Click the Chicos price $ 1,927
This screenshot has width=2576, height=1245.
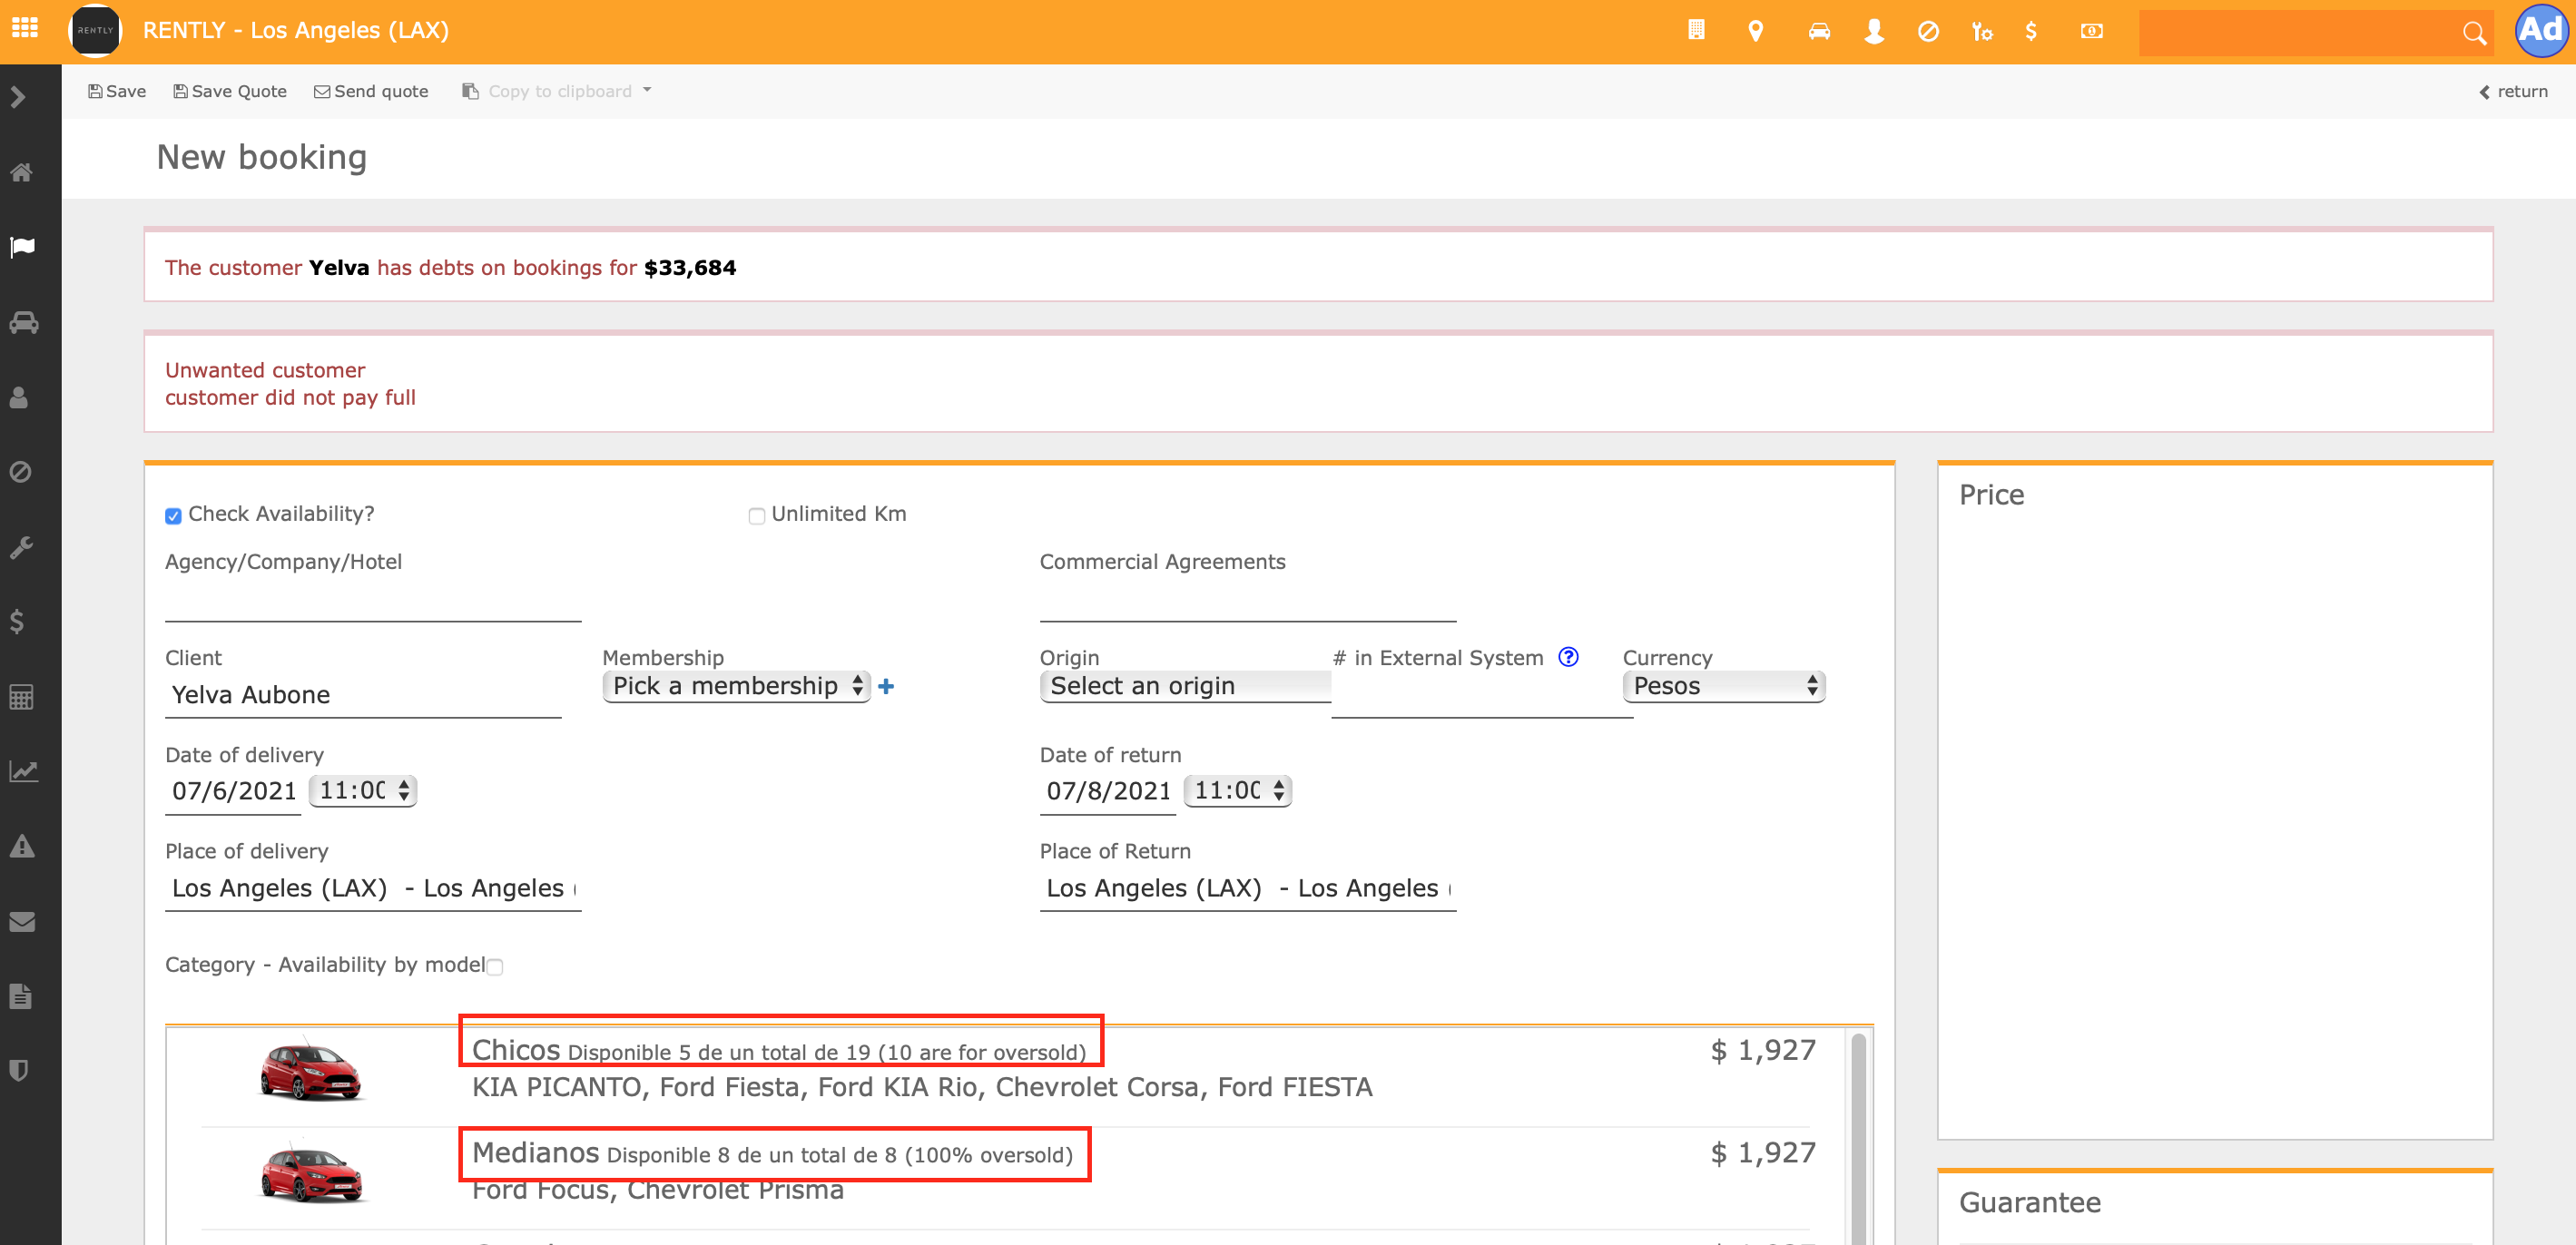(1763, 1050)
